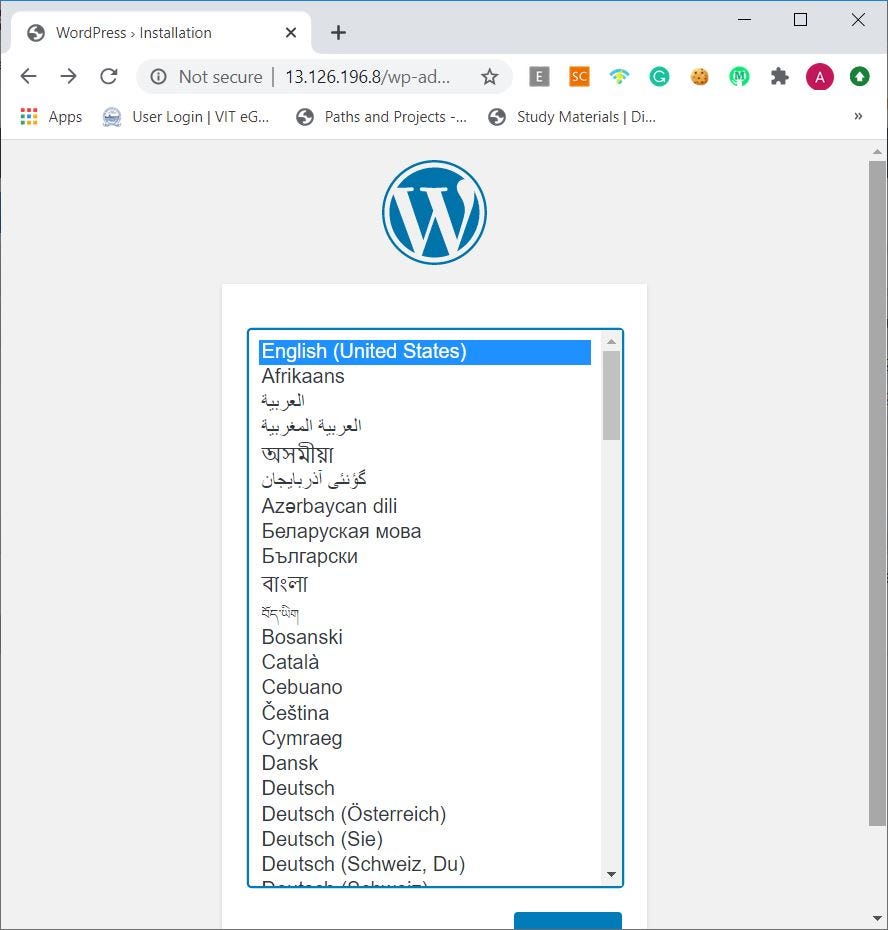Click the page scroll up arrow
Screen dimensions: 888x930
(877, 152)
